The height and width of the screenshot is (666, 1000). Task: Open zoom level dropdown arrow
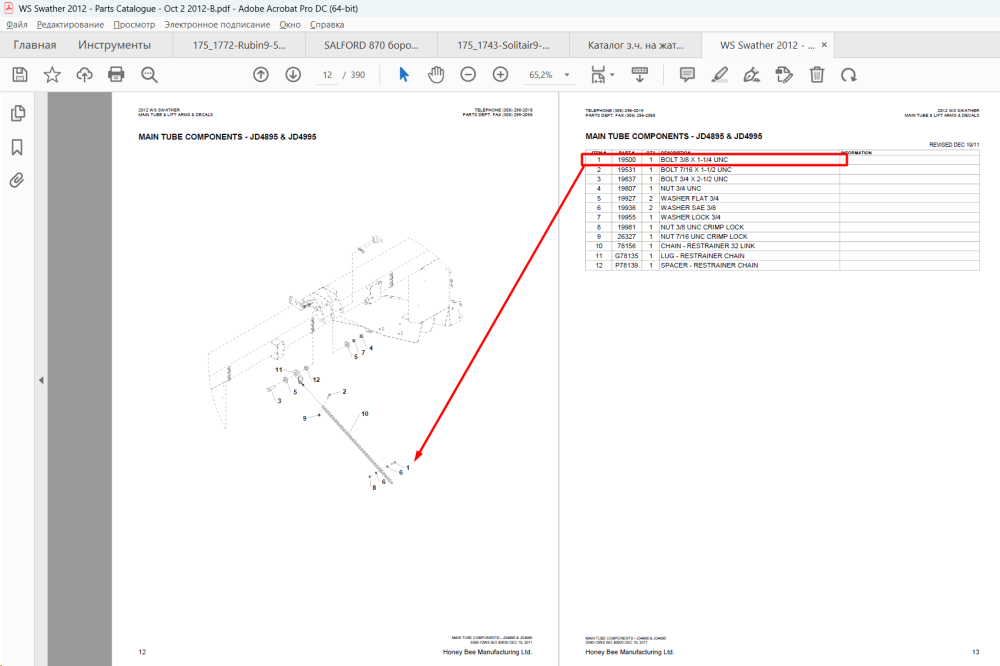[566, 75]
